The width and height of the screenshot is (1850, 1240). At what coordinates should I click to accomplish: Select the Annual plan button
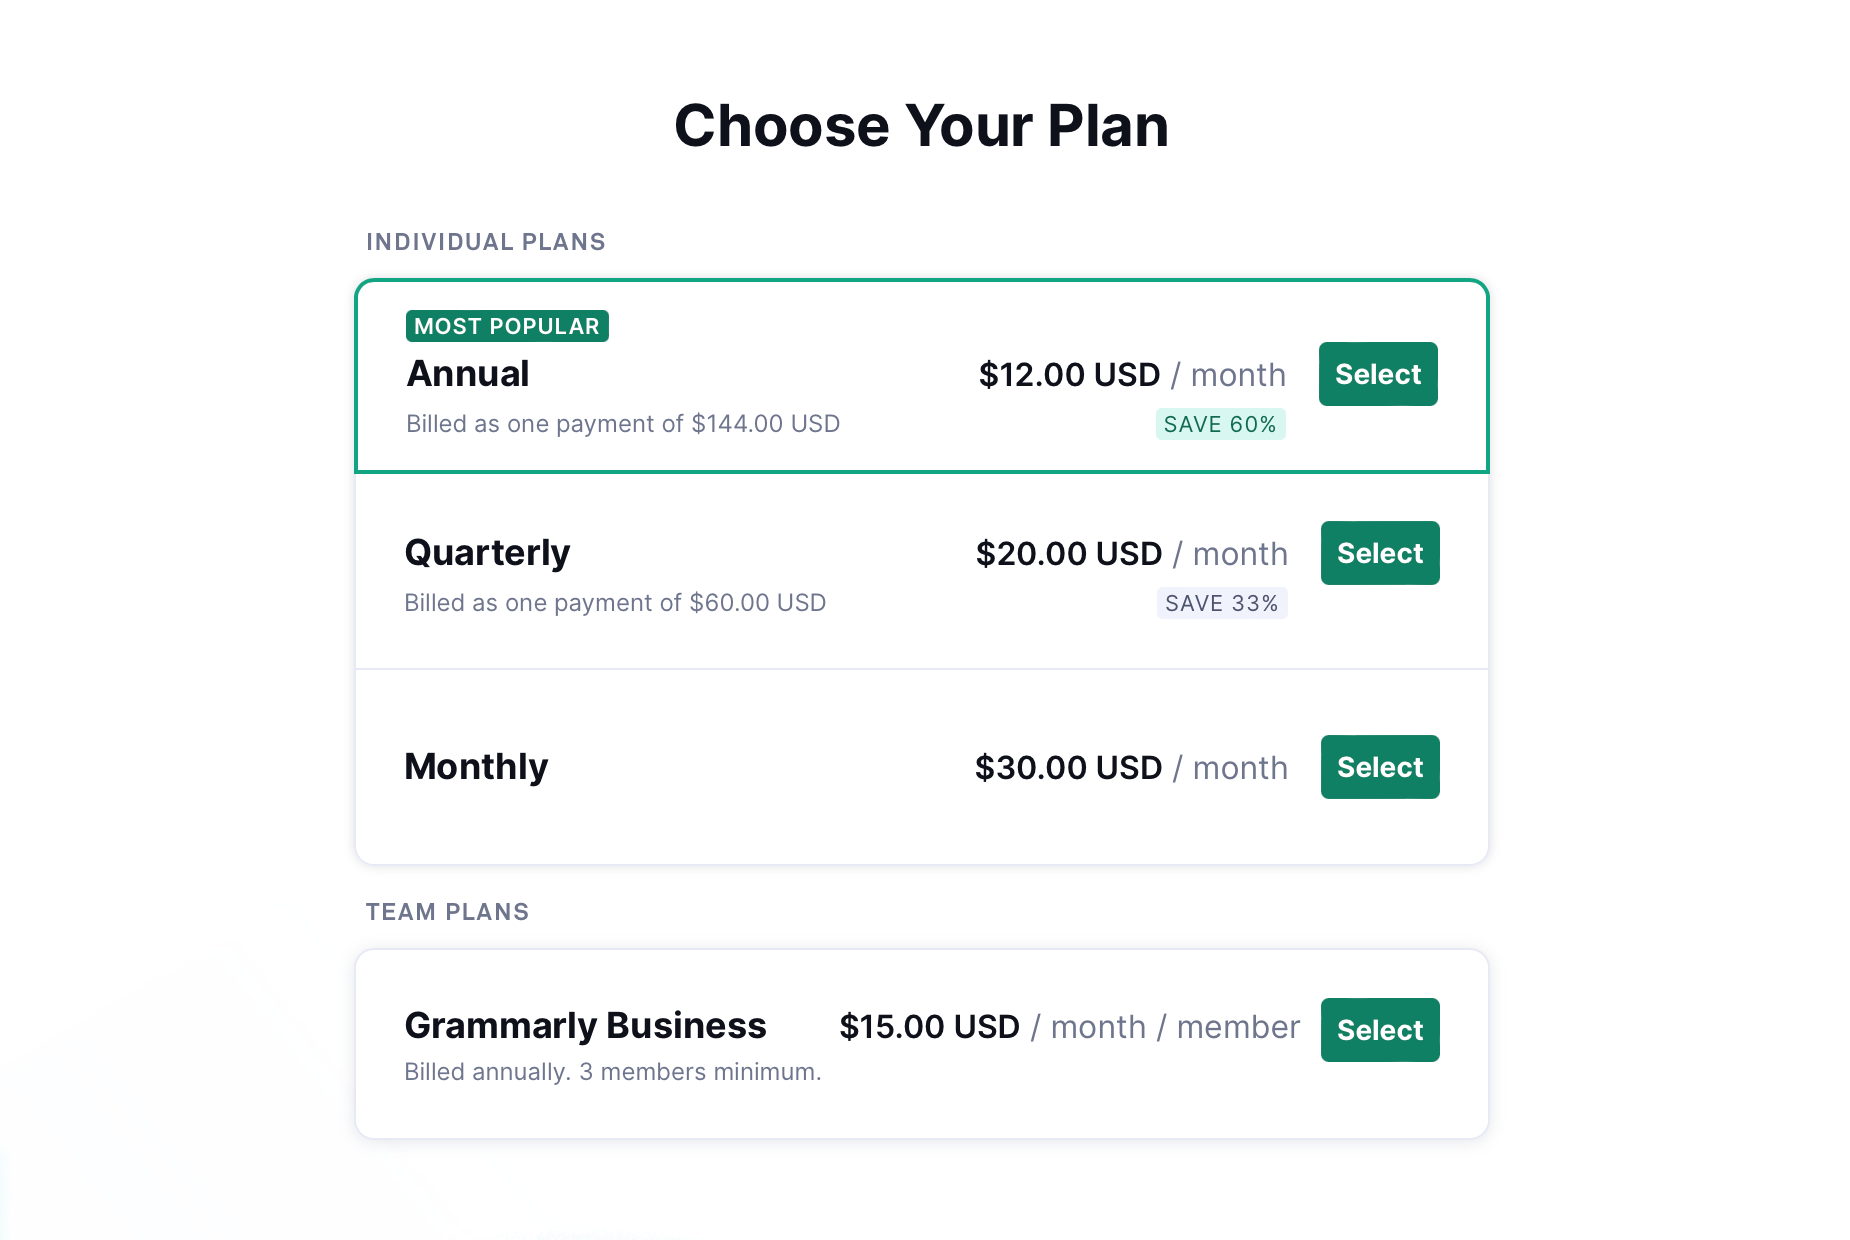click(1377, 374)
